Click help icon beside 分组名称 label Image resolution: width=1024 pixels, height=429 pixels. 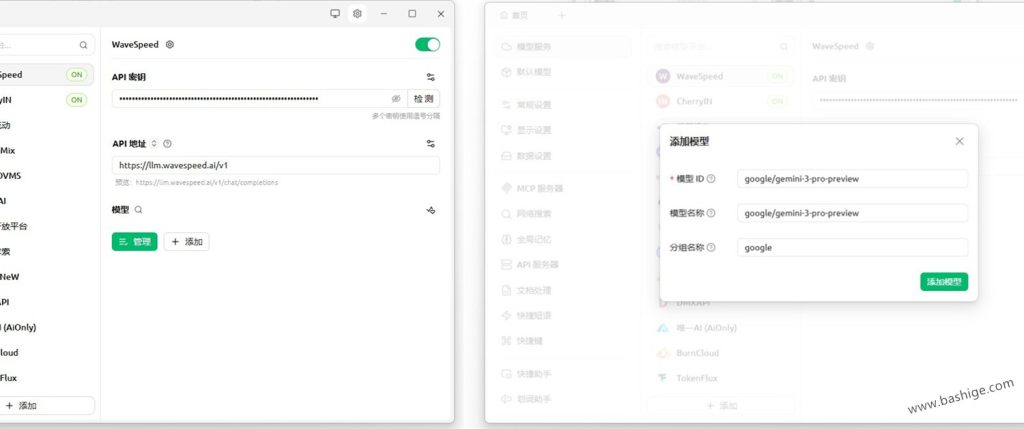[711, 247]
